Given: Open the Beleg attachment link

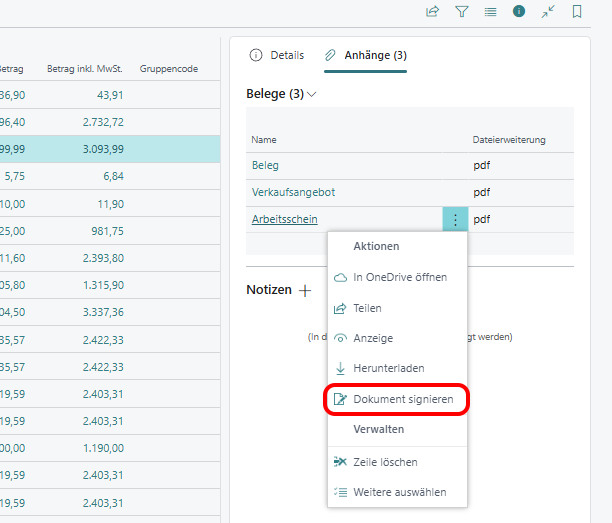Looking at the screenshot, I should tap(265, 165).
